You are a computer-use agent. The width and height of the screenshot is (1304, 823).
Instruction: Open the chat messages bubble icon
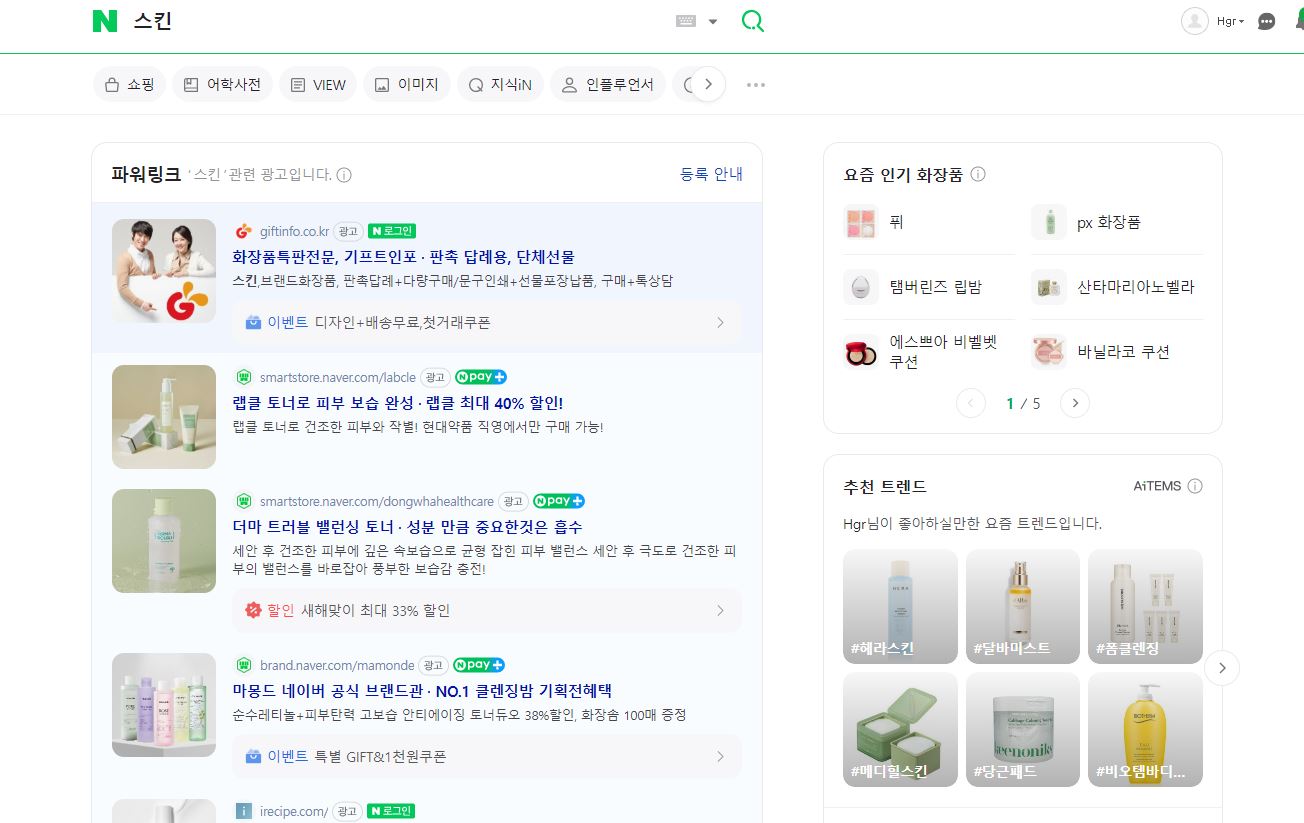pos(1266,21)
